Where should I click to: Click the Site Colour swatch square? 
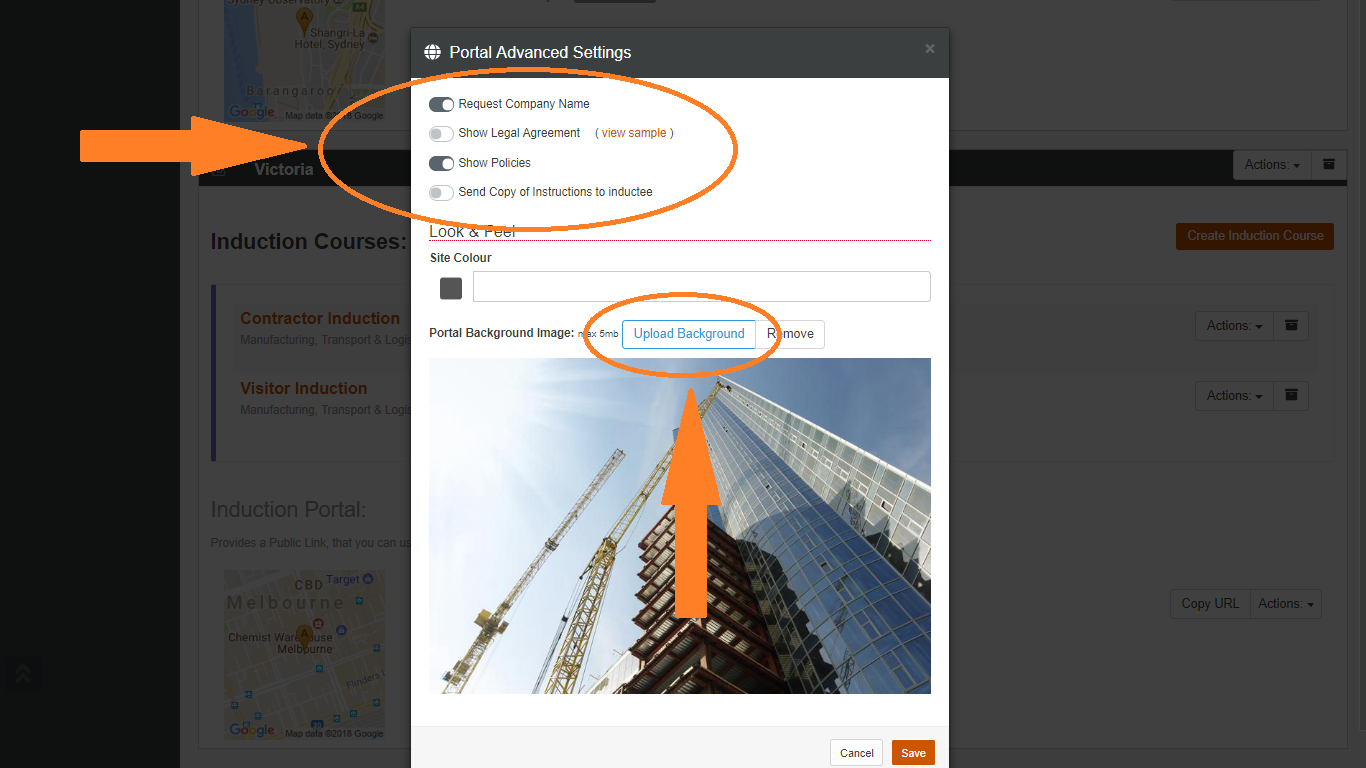(x=451, y=288)
